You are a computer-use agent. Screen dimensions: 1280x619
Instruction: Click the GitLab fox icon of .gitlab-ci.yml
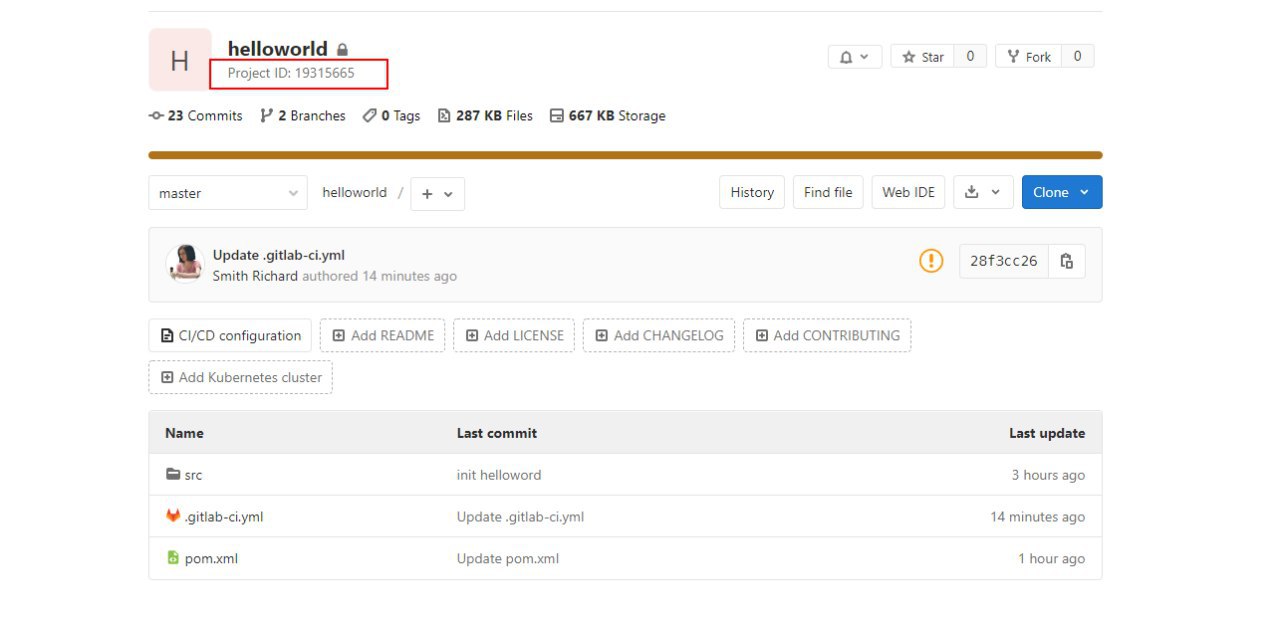(x=173, y=516)
